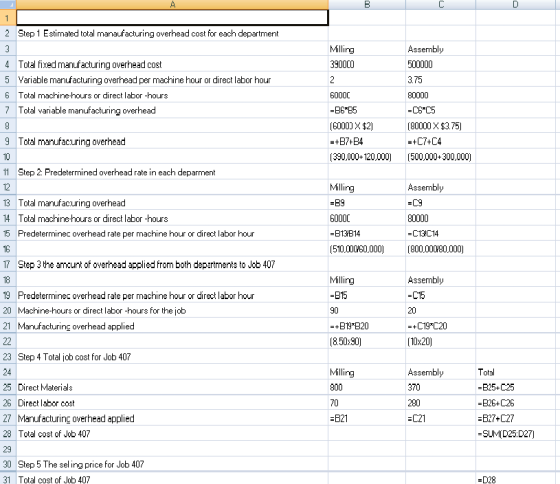Screen dimensions: 560x484
Task: Click formula cell =C15
Action: click(440, 295)
